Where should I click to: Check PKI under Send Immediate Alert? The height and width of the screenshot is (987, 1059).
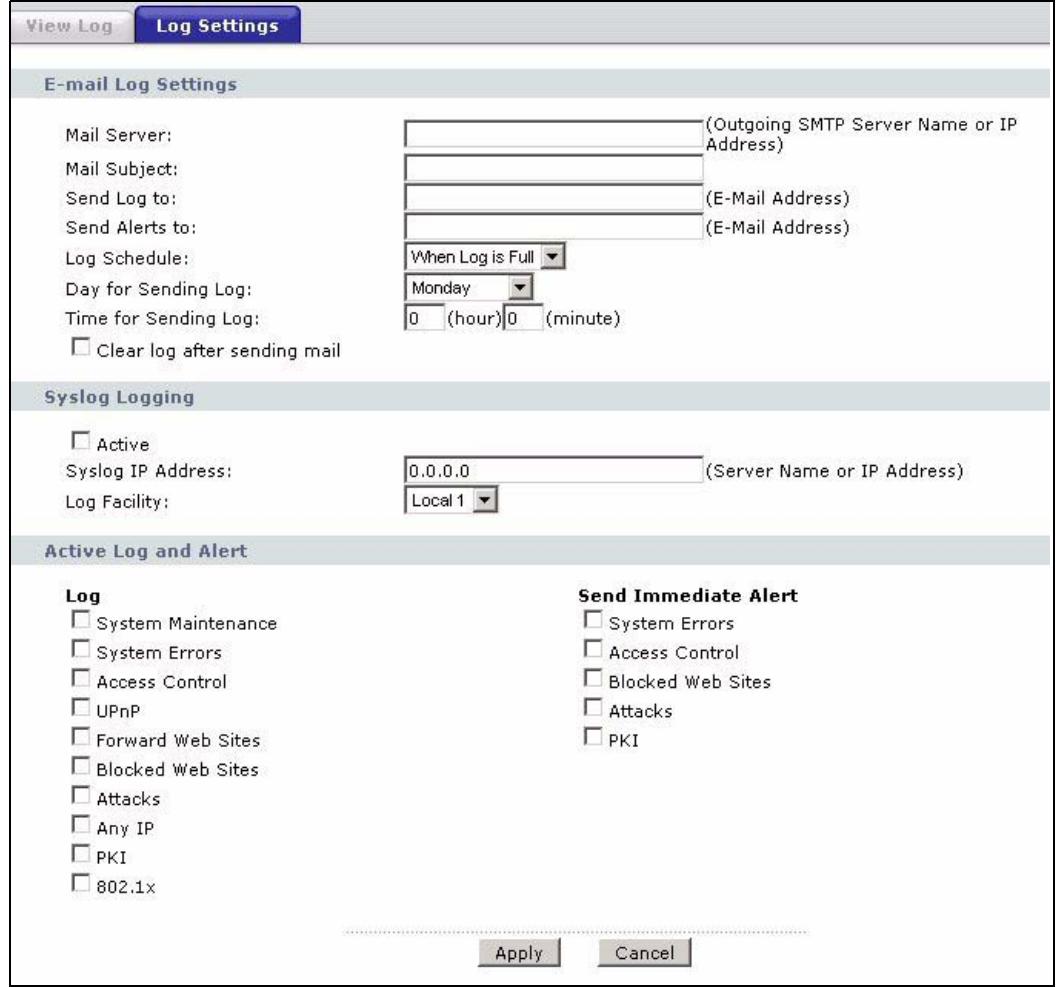(593, 736)
